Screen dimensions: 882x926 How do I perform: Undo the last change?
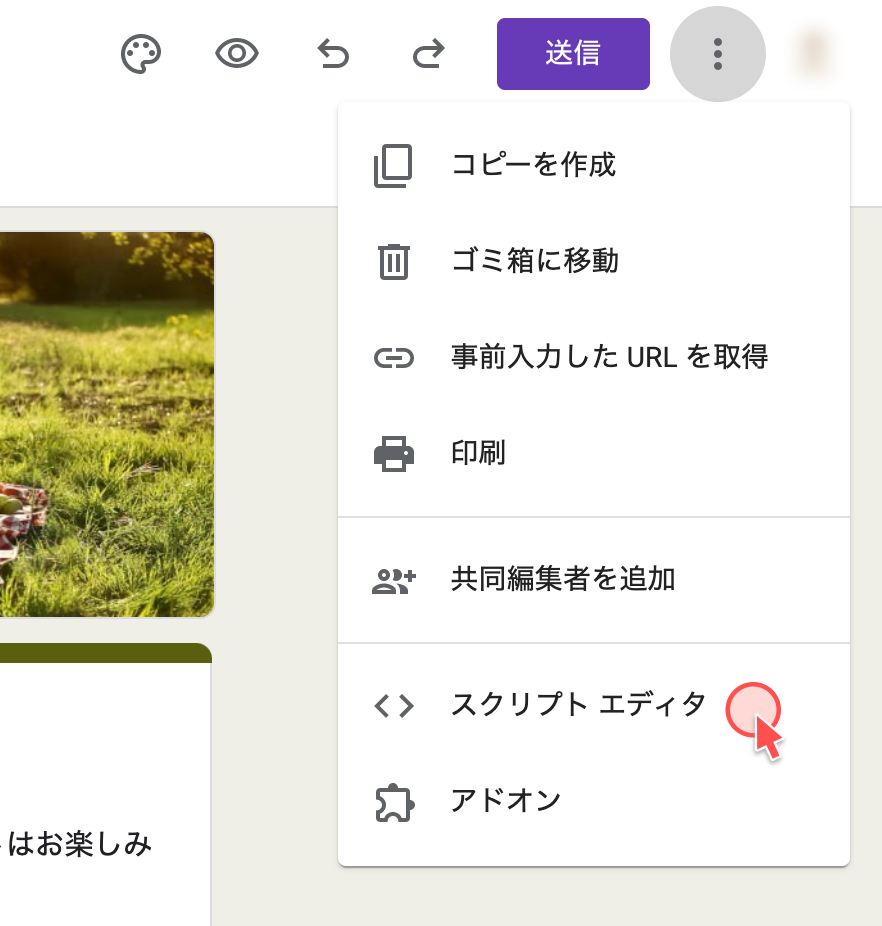pyautogui.click(x=333, y=54)
